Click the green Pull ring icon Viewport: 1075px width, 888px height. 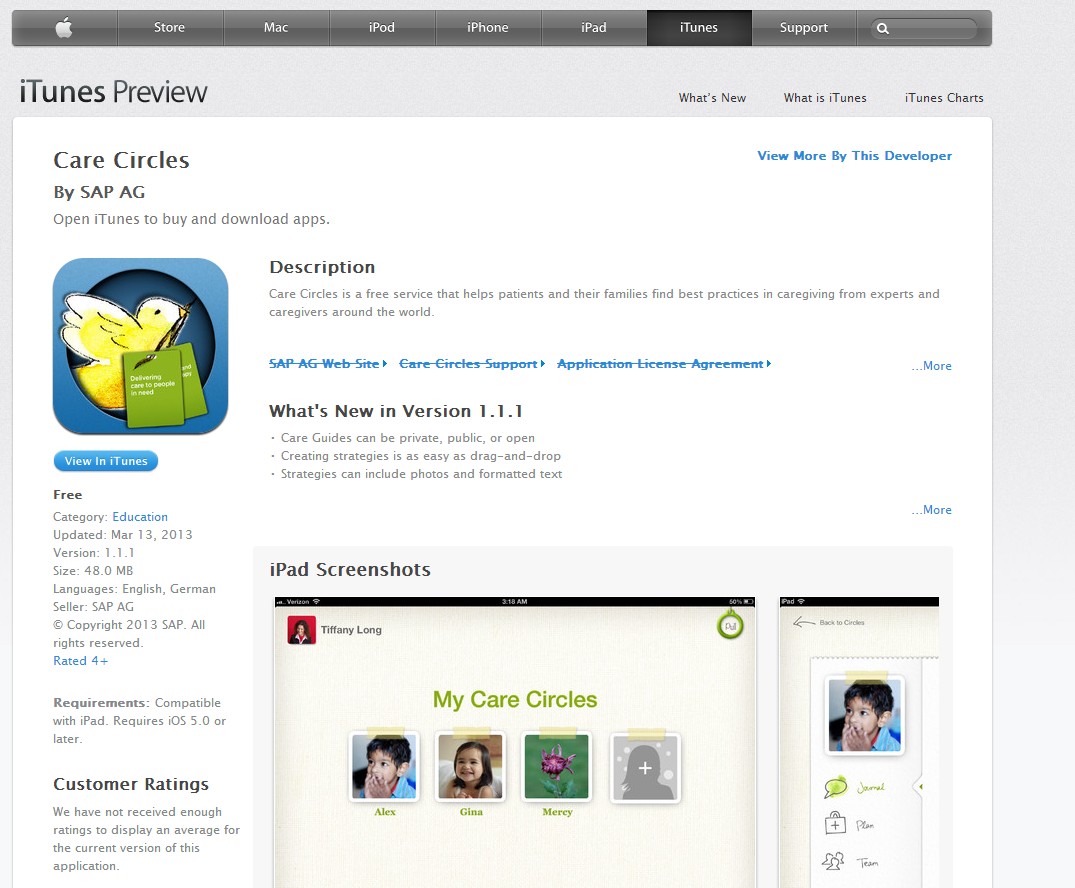pyautogui.click(x=730, y=626)
